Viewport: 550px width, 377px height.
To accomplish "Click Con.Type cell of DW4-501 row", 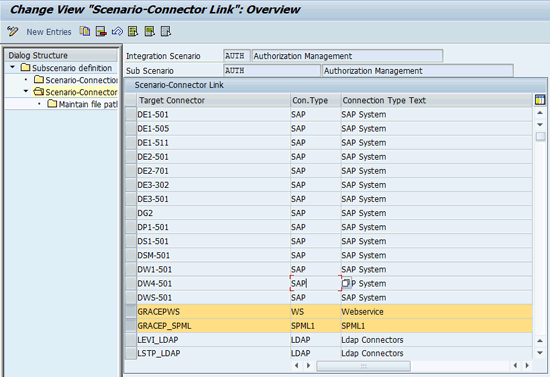I will (x=315, y=283).
